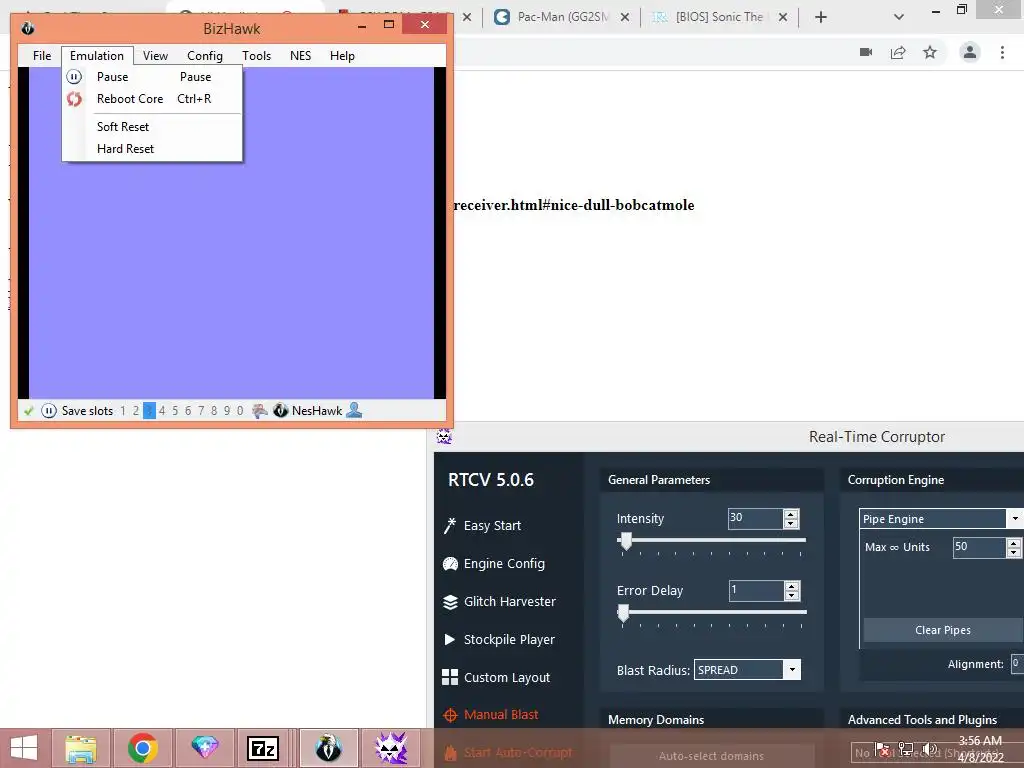
Task: Open the View menu in BizHawk
Action: tap(155, 56)
